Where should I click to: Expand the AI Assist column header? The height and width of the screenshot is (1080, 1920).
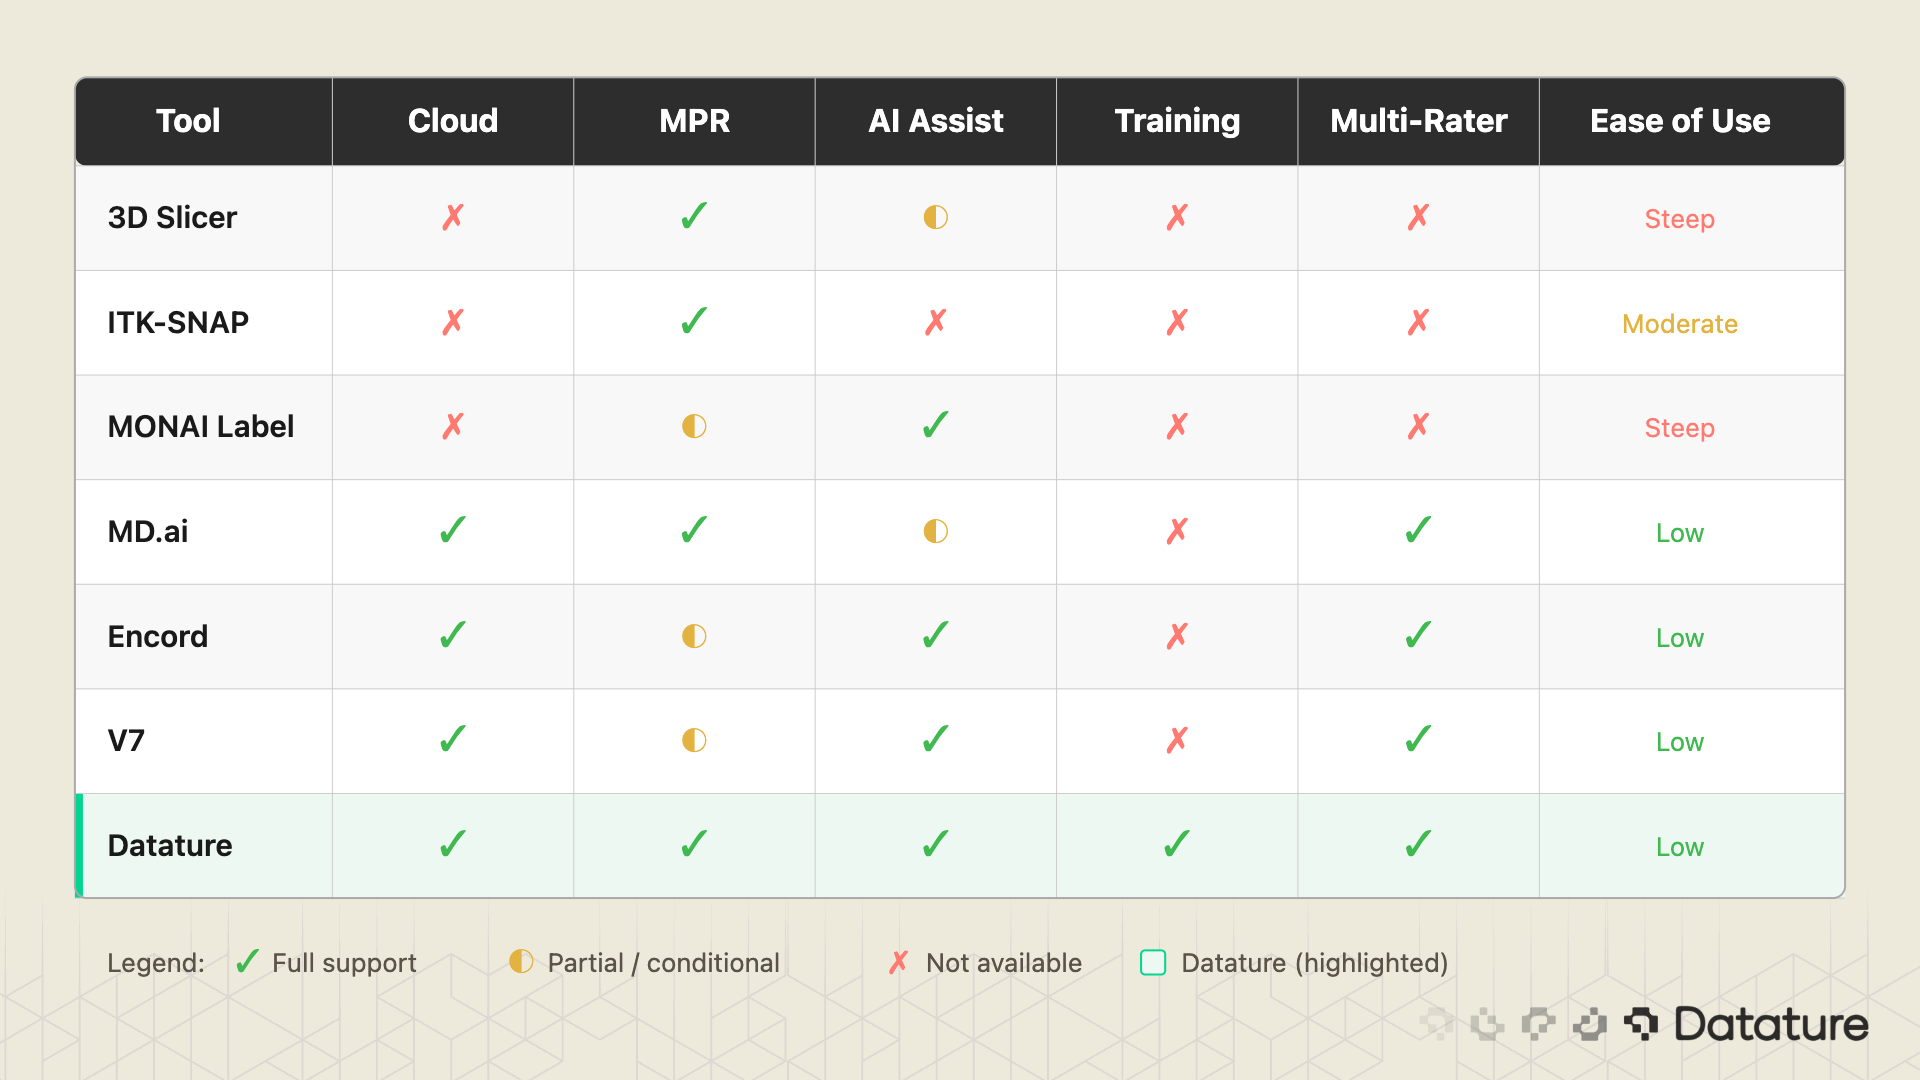[x=935, y=121]
